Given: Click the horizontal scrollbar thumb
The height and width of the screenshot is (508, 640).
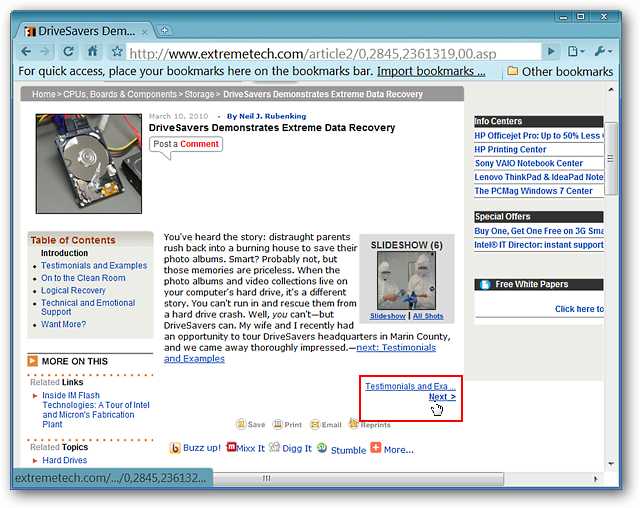Looking at the screenshot, I should click(358, 478).
